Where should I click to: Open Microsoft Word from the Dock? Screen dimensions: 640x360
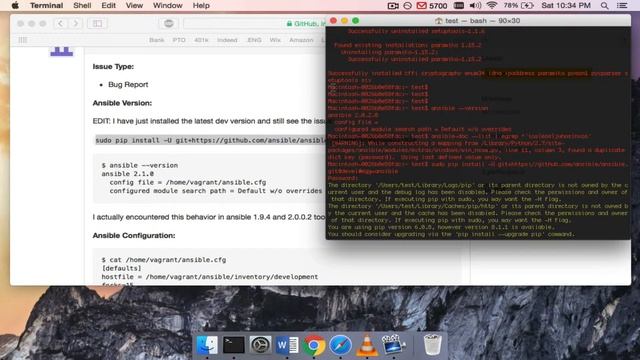point(287,345)
